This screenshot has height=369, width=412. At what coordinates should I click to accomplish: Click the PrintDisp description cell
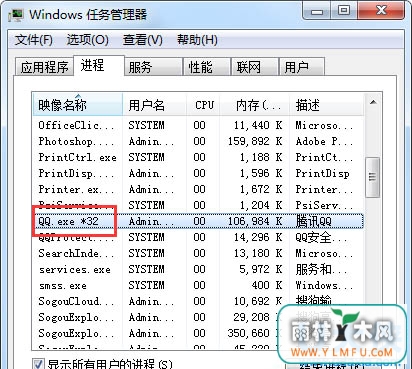(x=322, y=173)
